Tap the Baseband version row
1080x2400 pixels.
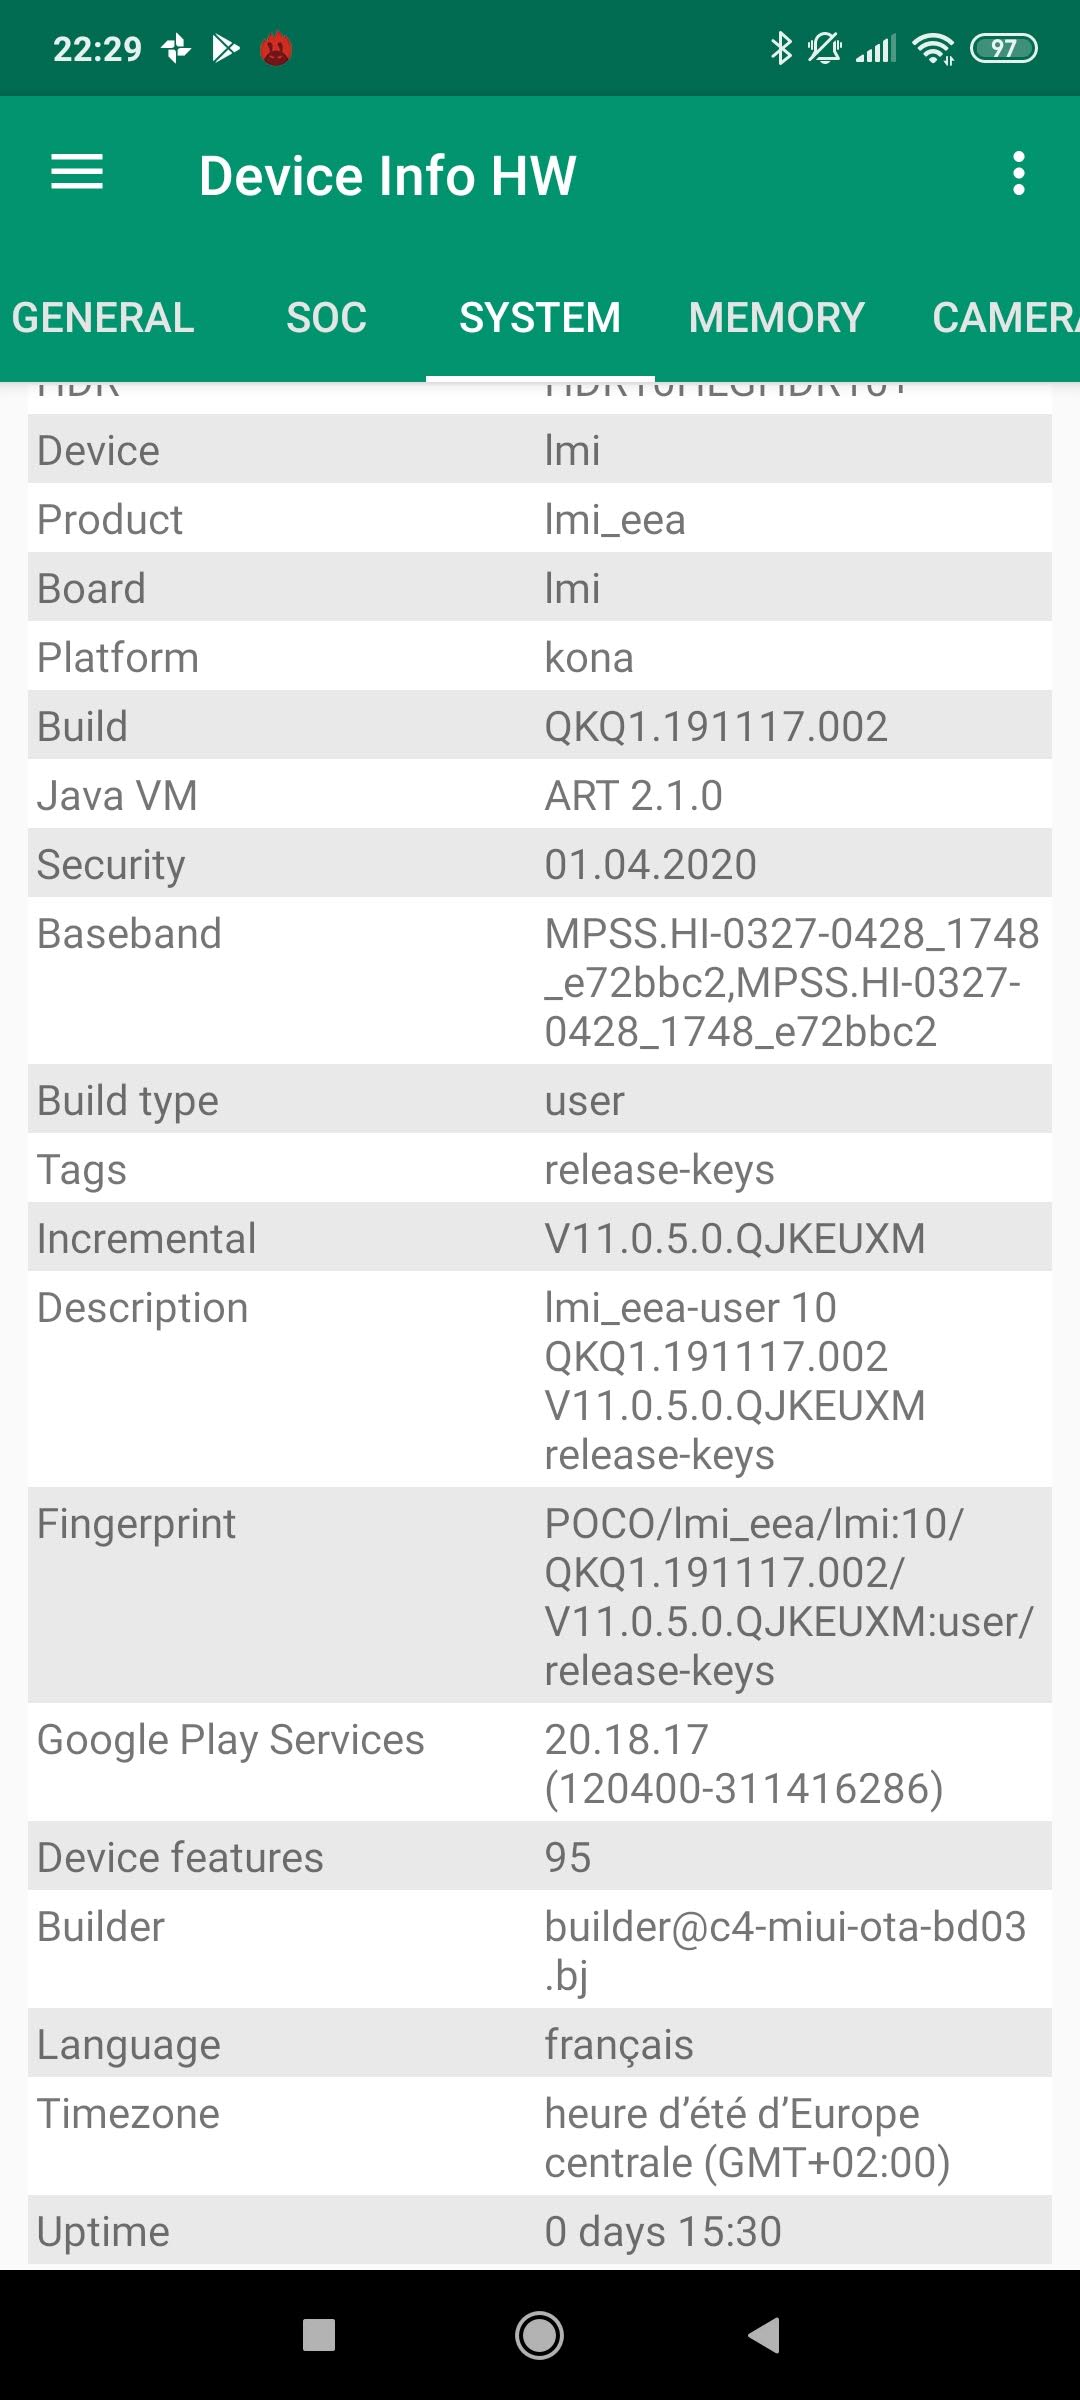click(540, 981)
